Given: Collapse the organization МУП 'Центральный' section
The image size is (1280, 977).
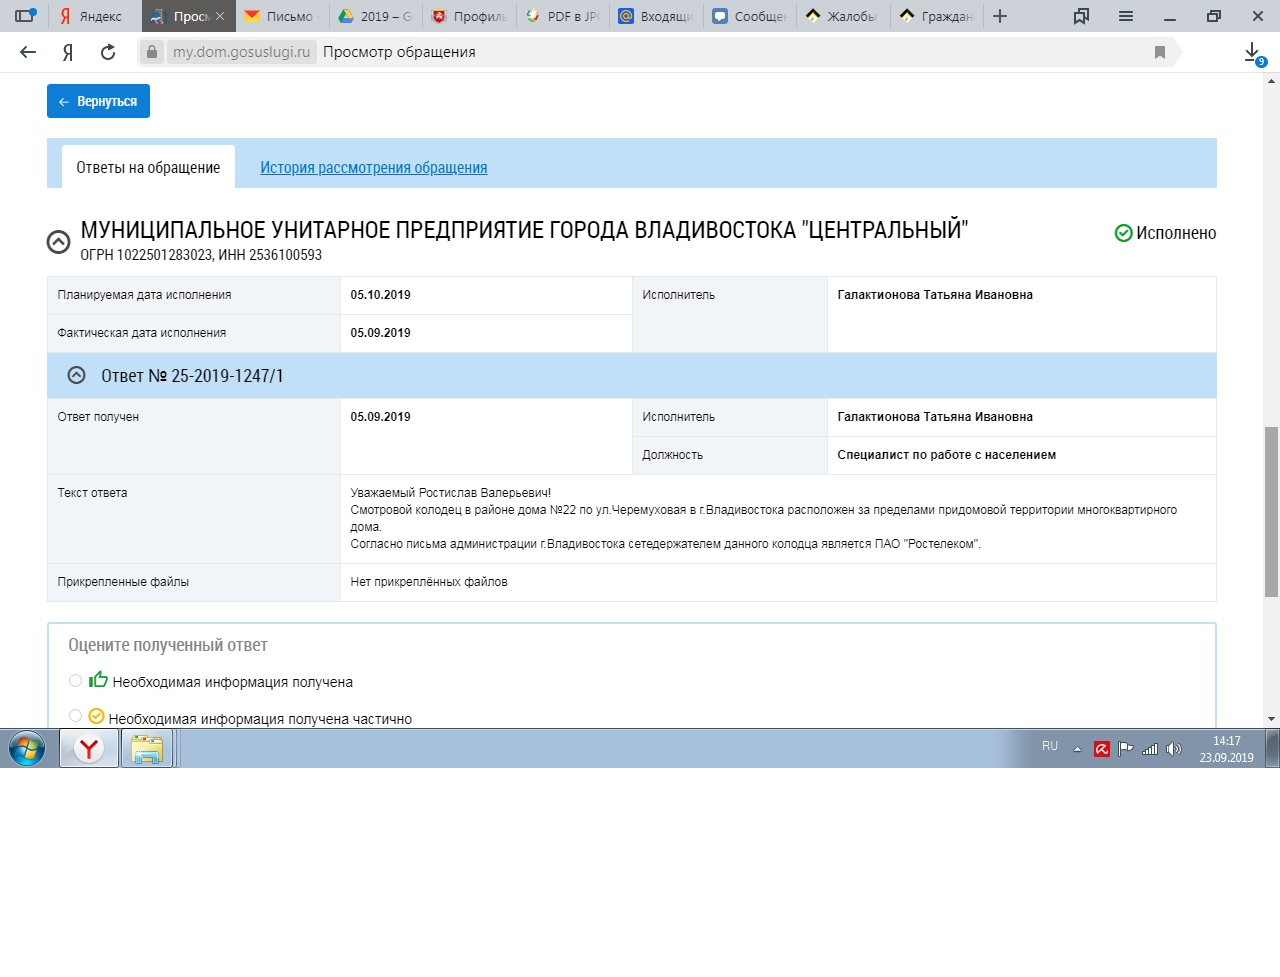Looking at the screenshot, I should (x=59, y=241).
